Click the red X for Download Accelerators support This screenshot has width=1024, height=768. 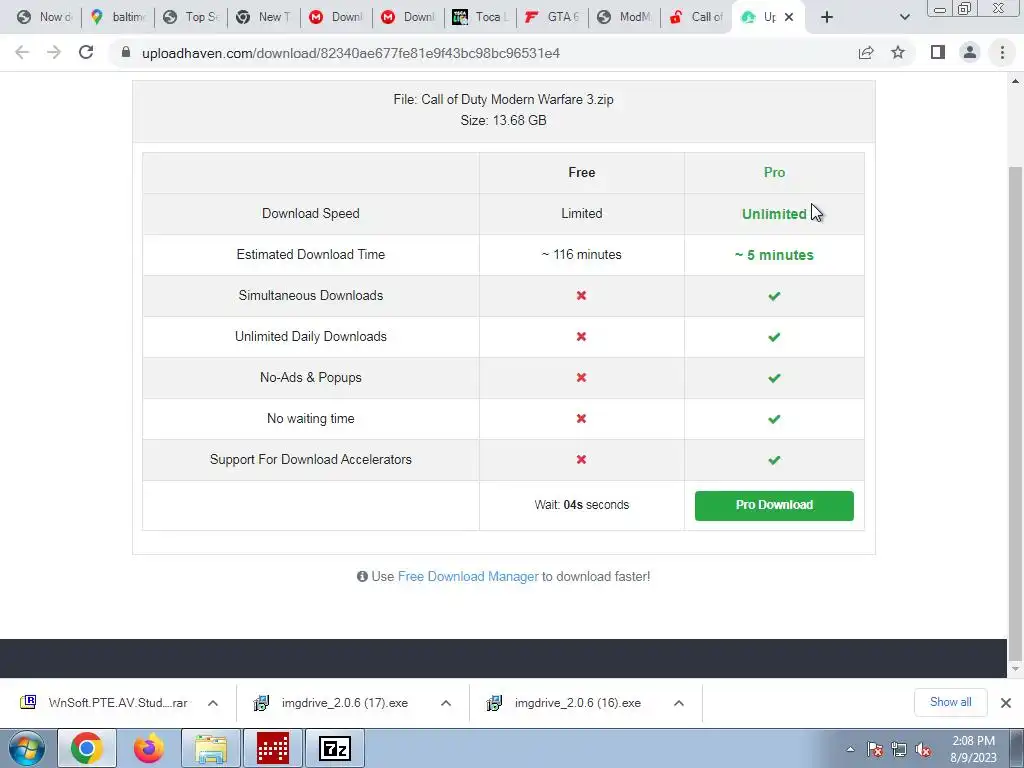click(581, 460)
